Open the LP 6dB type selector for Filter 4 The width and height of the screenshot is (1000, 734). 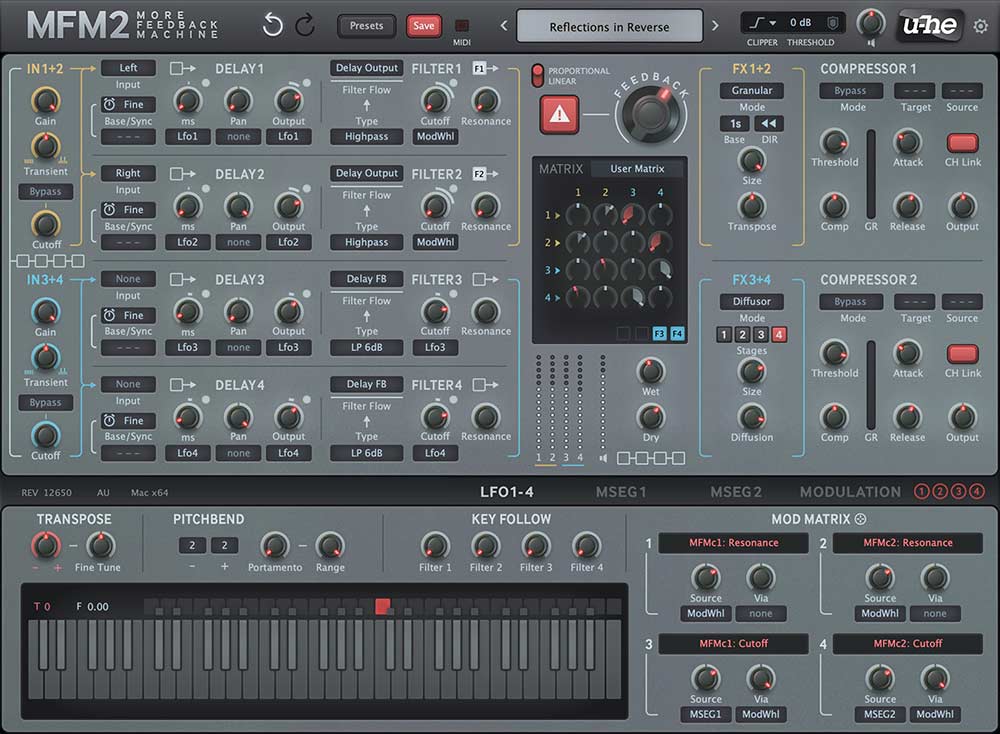pyautogui.click(x=366, y=452)
